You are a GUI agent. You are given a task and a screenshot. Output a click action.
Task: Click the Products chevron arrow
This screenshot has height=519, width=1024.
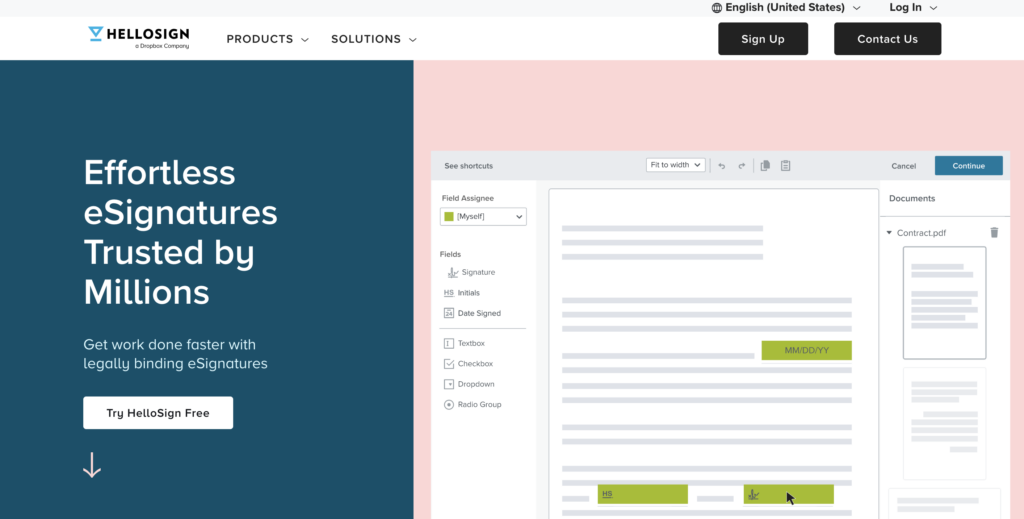pos(304,40)
